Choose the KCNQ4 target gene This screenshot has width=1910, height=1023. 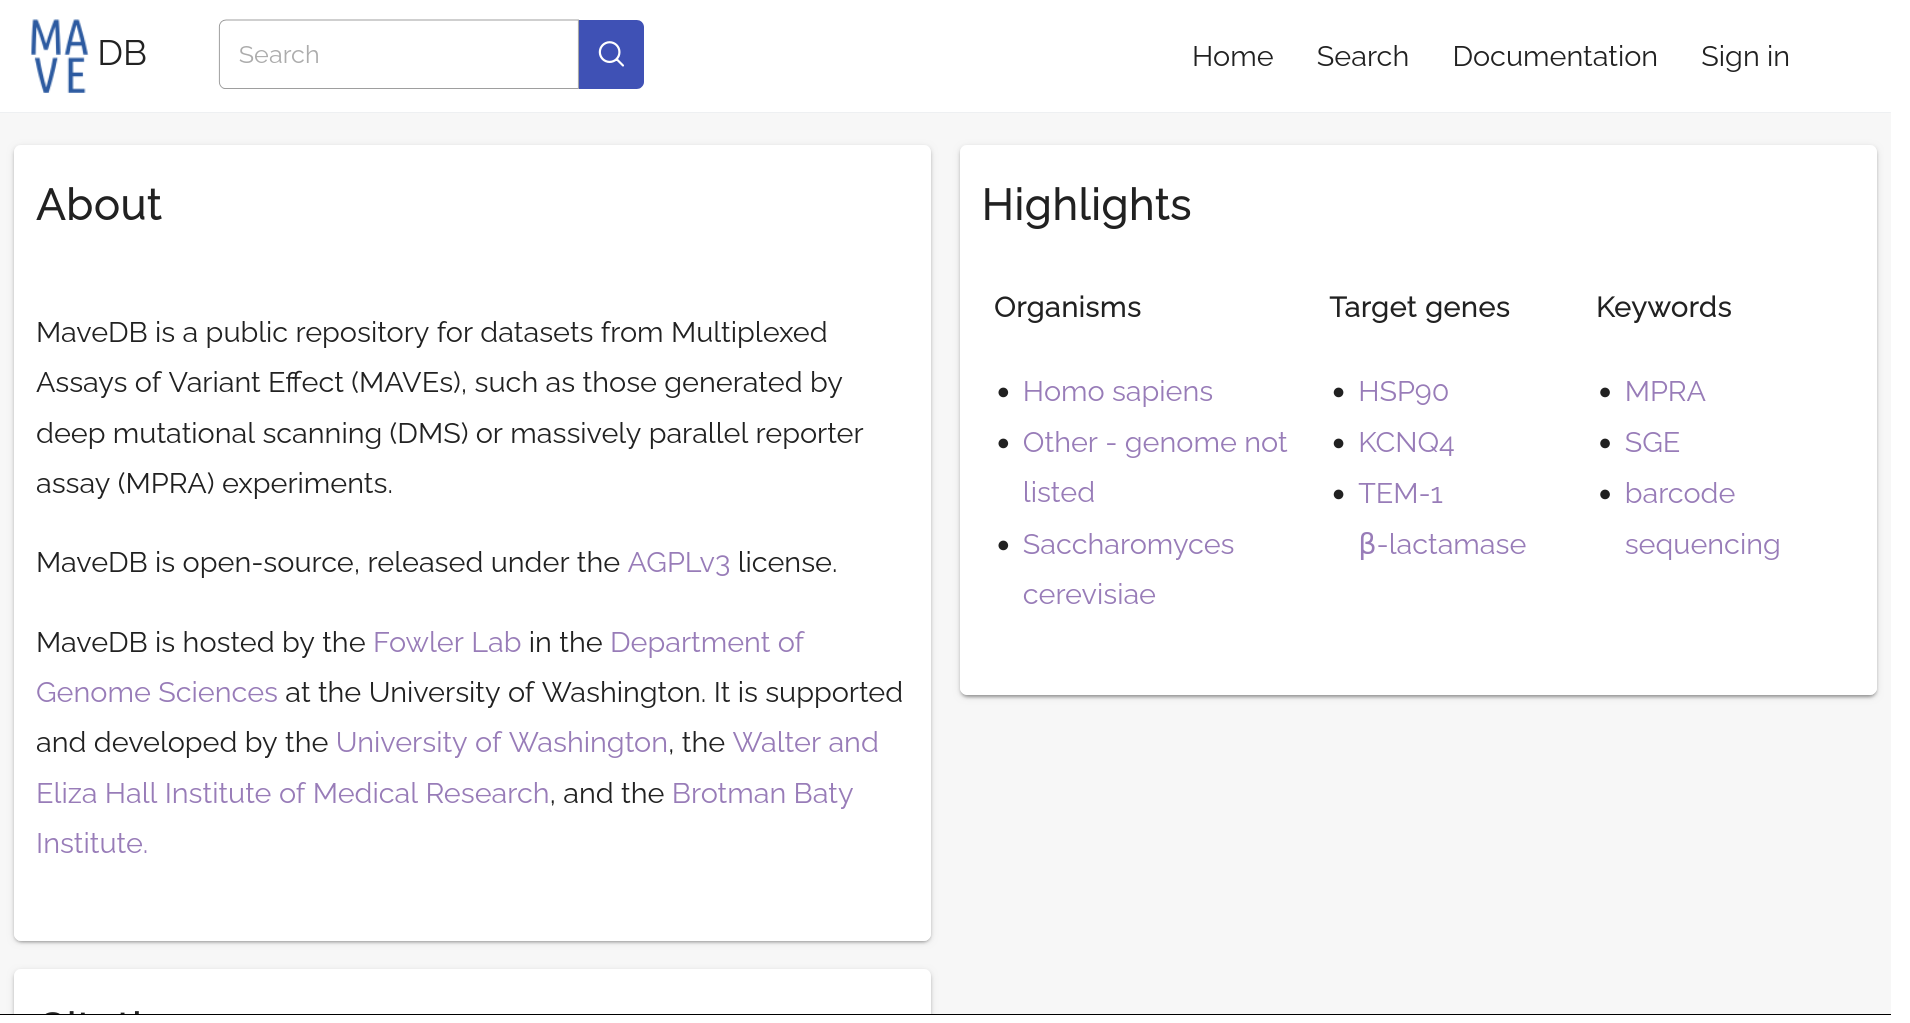click(x=1405, y=442)
